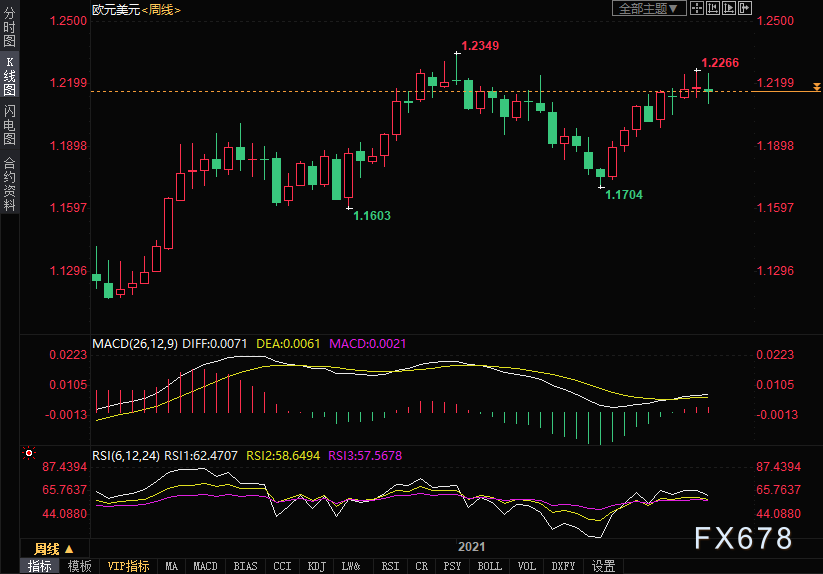Choose the BIAS indicator
The width and height of the screenshot is (823, 574).
[246, 566]
